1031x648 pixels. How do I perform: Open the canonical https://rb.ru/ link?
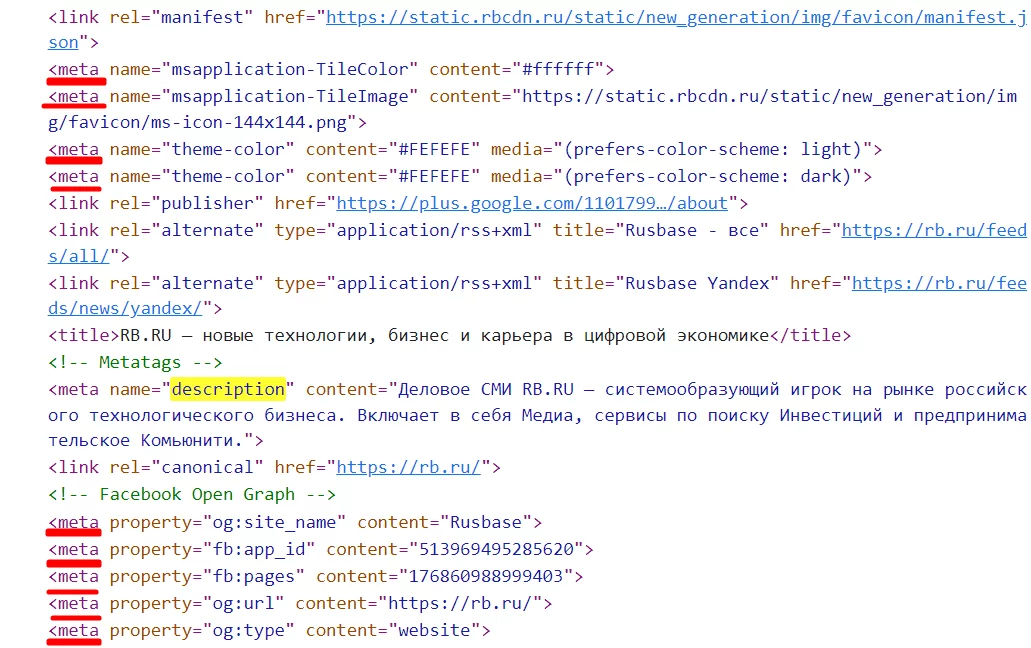click(x=408, y=468)
